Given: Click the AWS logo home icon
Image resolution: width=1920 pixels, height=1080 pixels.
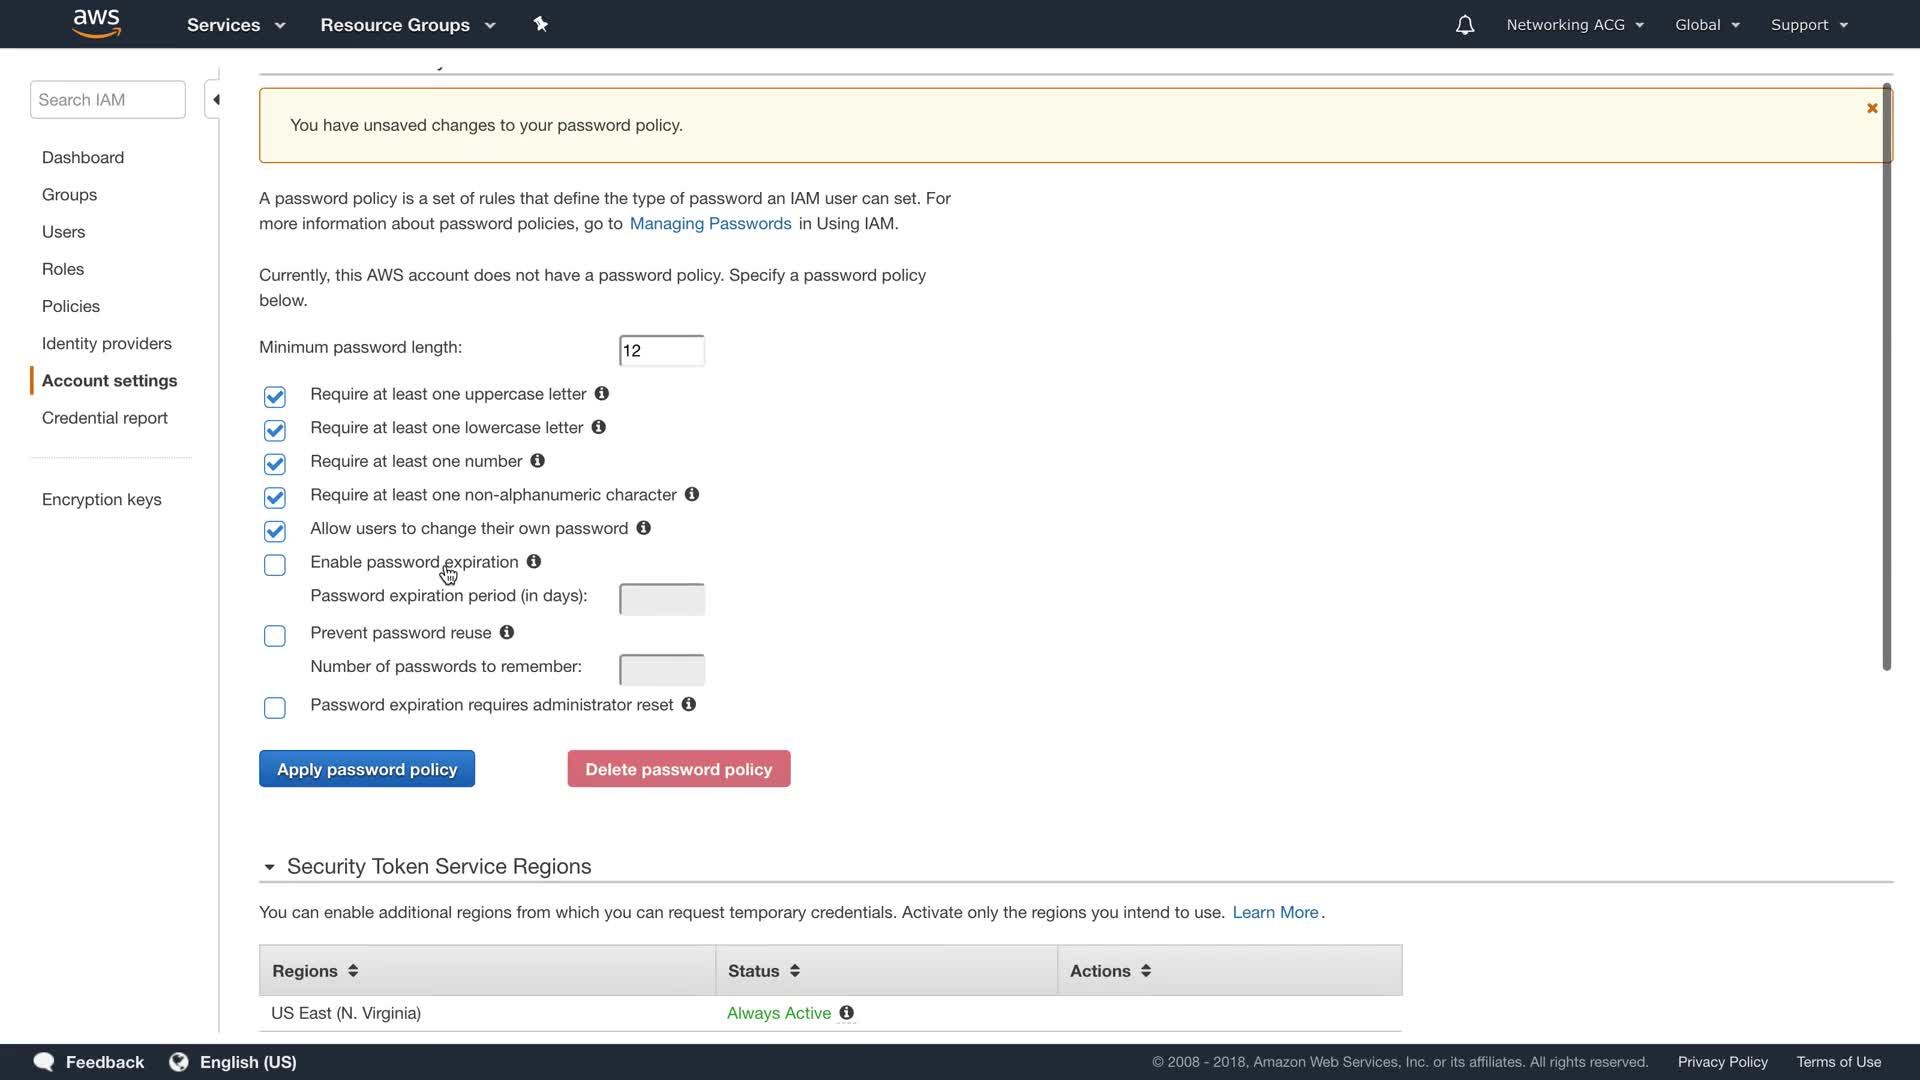Looking at the screenshot, I should coord(97,23).
